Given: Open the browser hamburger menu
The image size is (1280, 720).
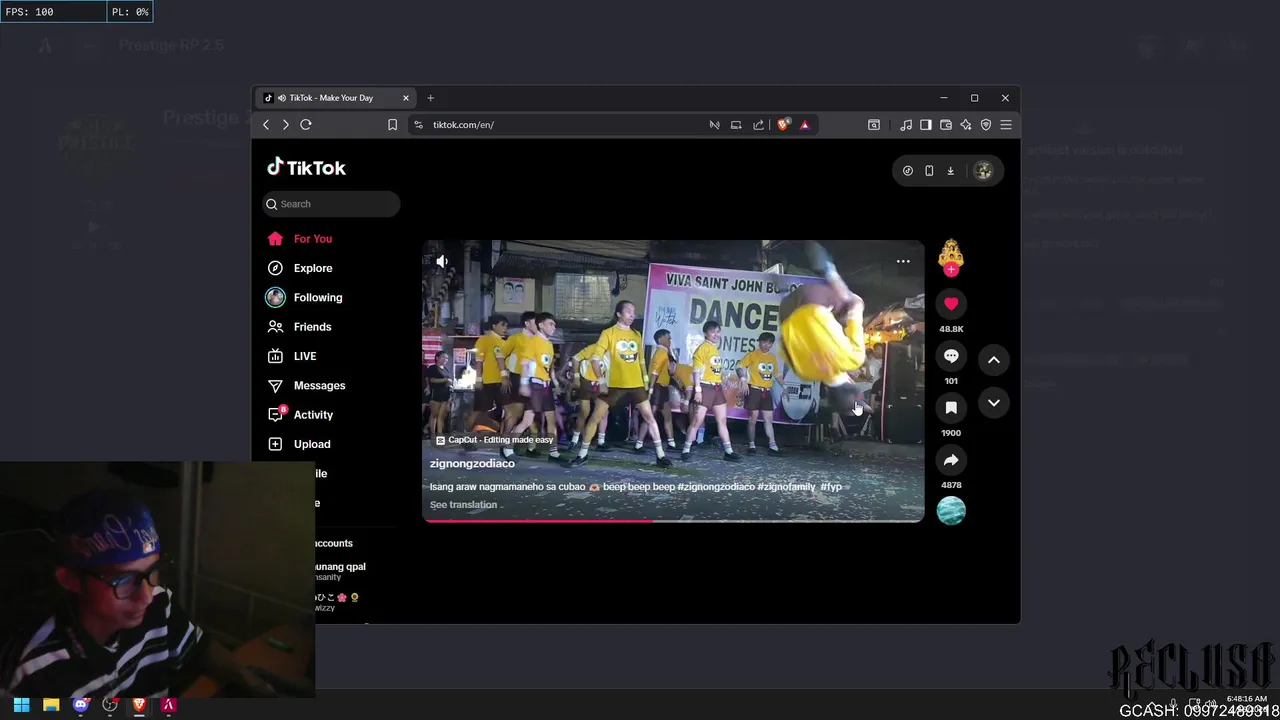Looking at the screenshot, I should point(1006,125).
